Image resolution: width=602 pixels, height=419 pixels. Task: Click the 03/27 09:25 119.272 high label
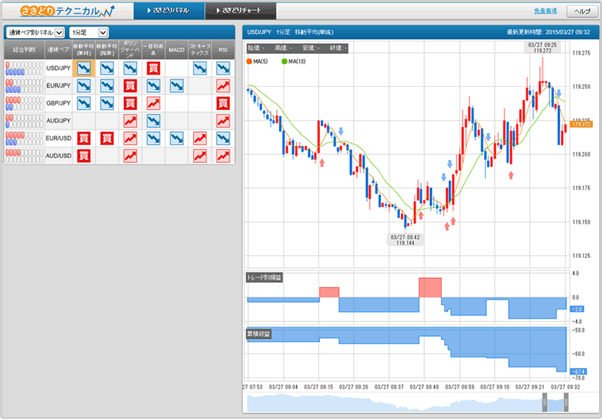pyautogui.click(x=542, y=48)
